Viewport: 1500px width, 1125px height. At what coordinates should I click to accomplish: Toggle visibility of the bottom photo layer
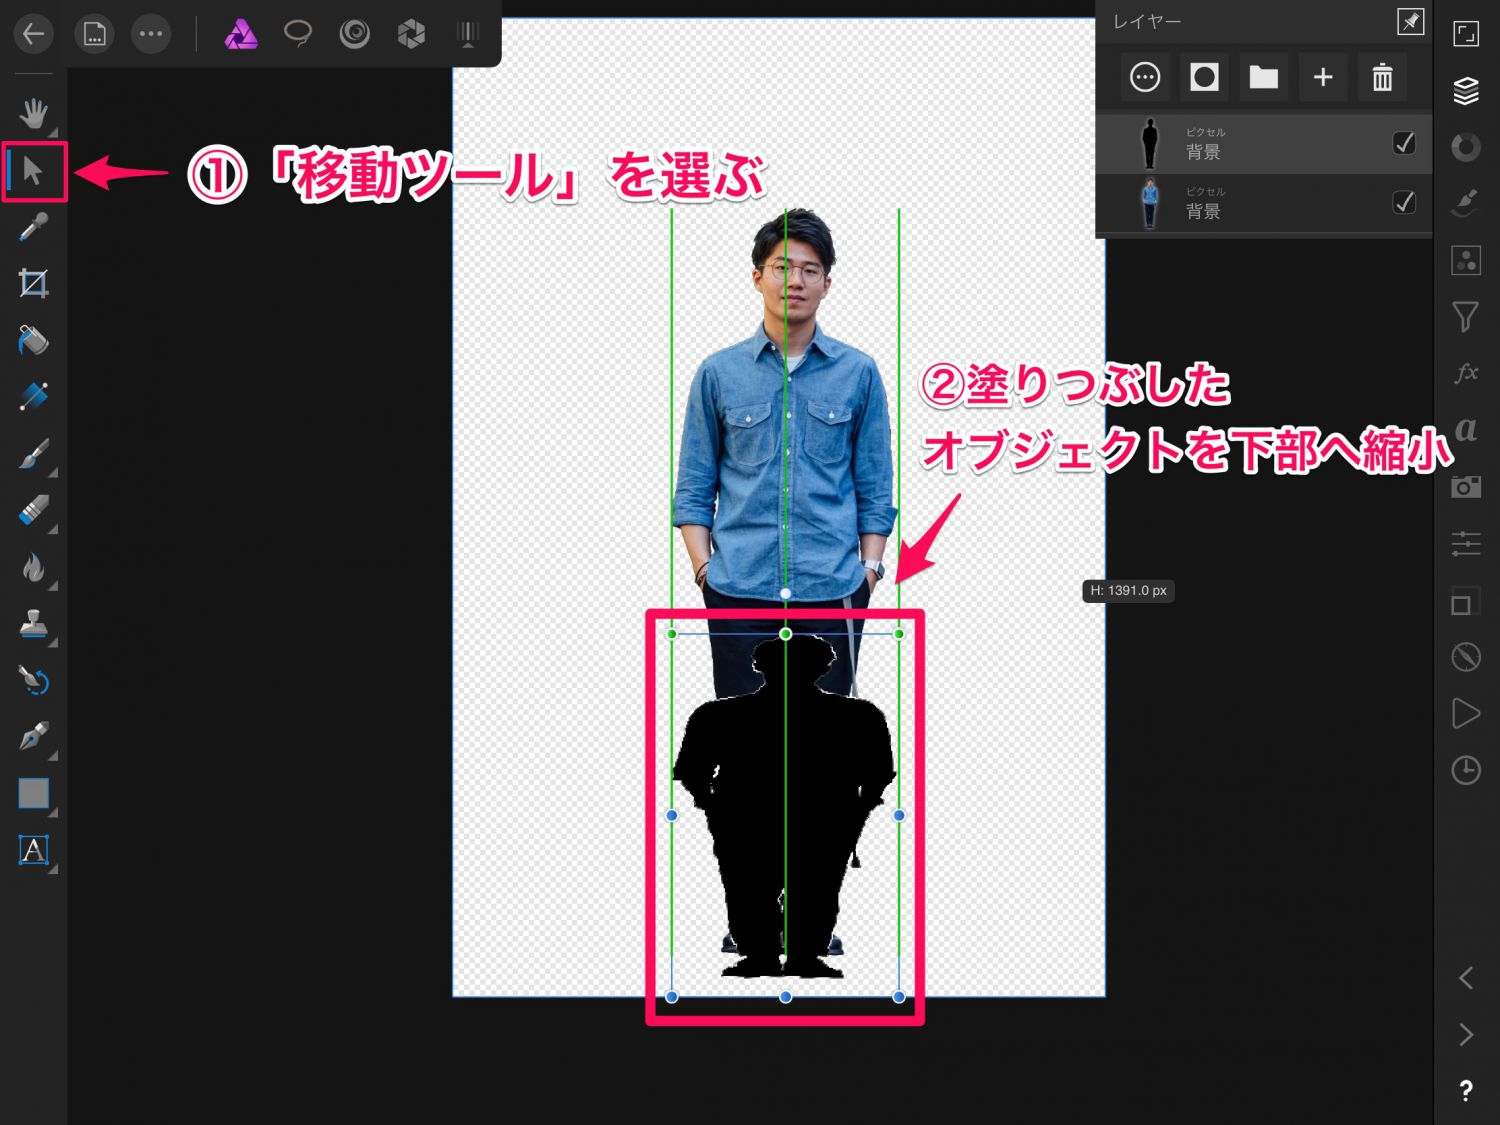tap(1404, 202)
